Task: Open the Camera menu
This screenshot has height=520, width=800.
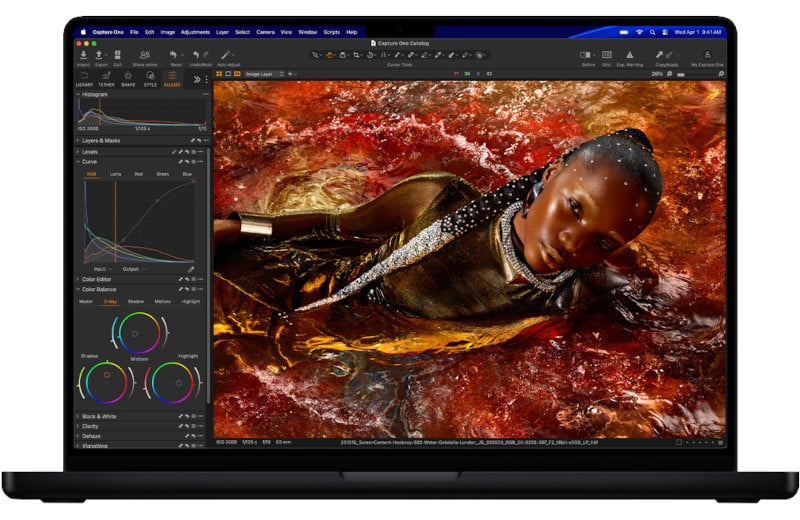Action: point(265,32)
